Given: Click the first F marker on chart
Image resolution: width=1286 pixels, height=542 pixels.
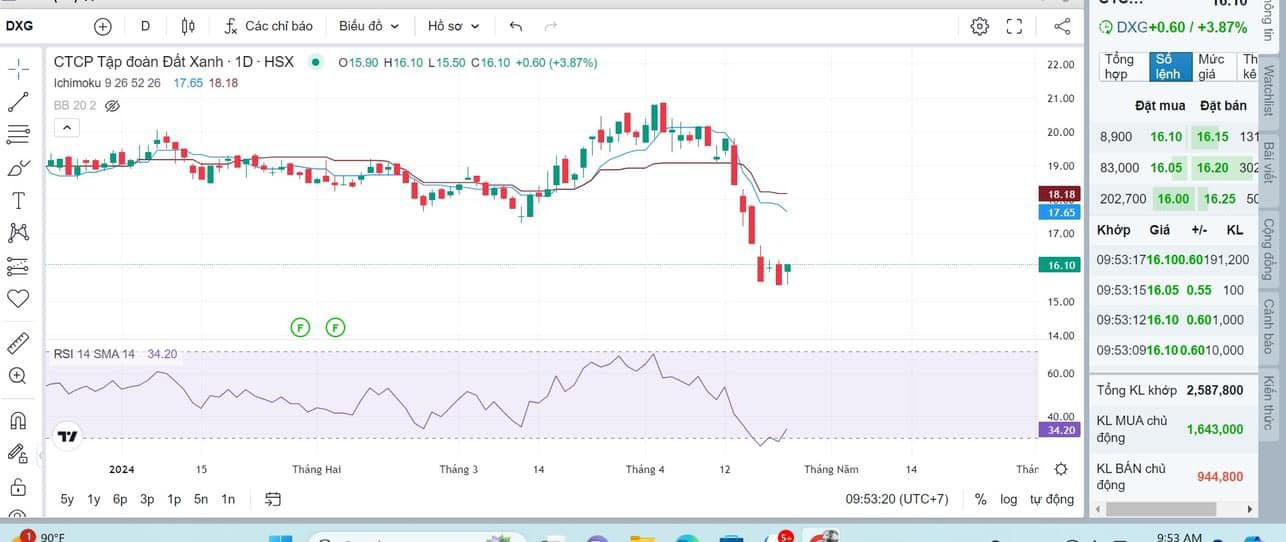Looking at the screenshot, I should point(300,327).
